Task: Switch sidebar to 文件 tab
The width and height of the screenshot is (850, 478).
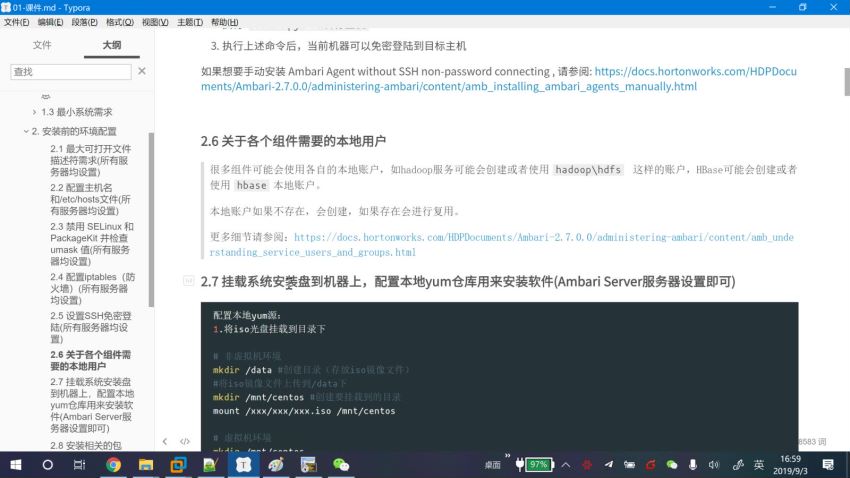Action: coord(42,45)
